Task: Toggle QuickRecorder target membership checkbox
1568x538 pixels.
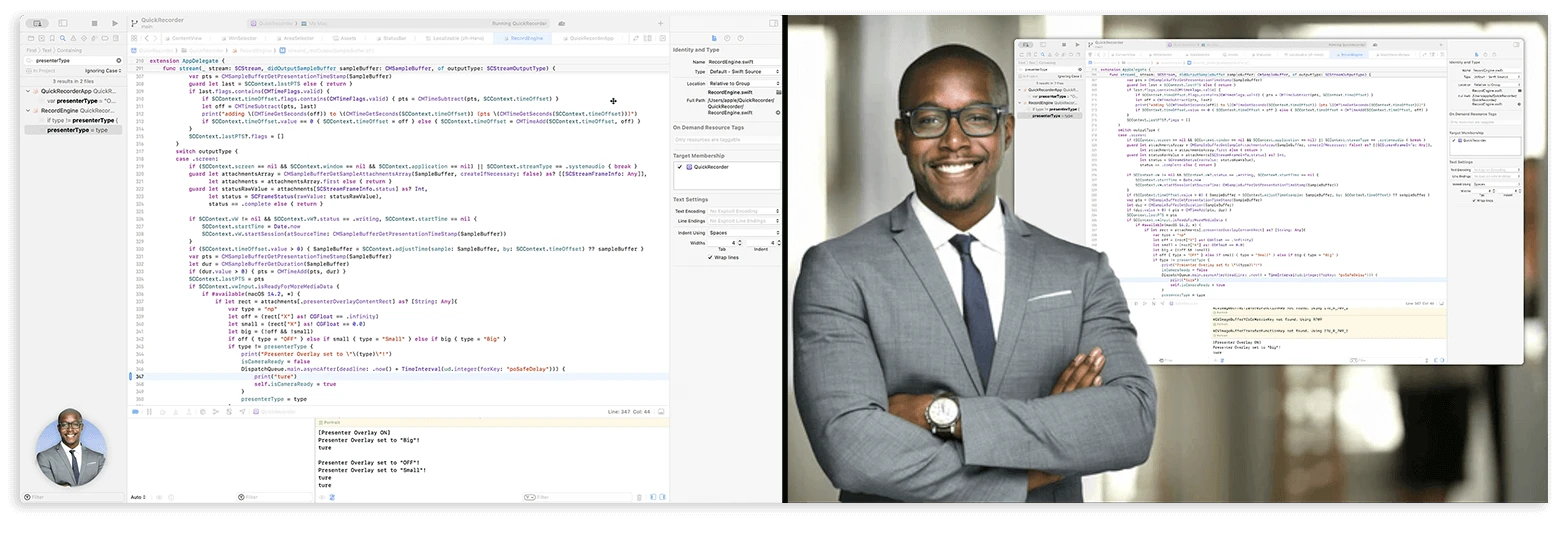Action: coord(679,167)
